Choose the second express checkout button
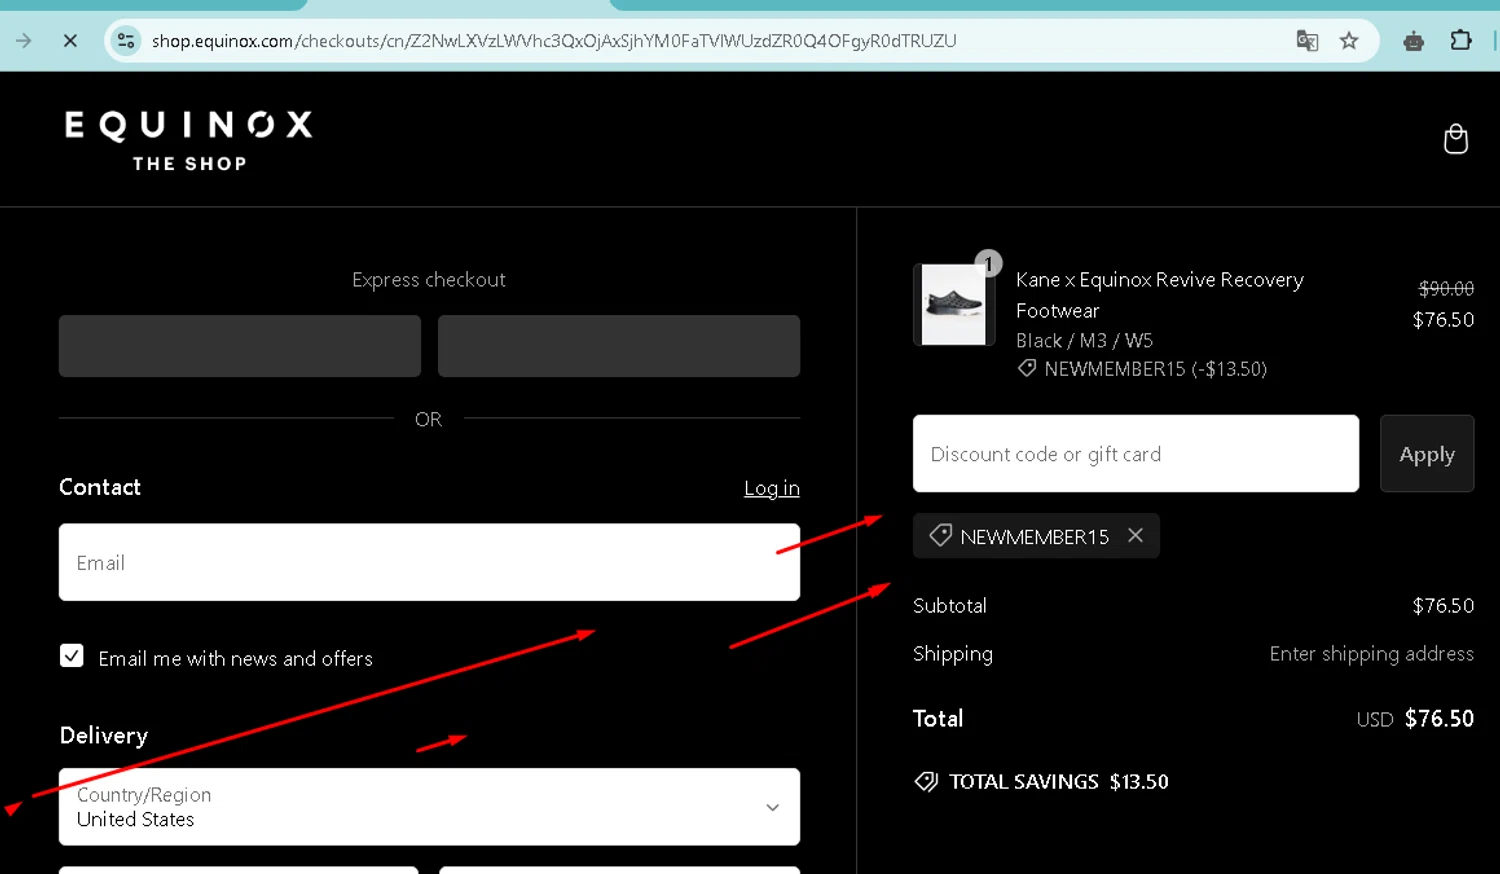This screenshot has height=874, width=1500. coord(619,346)
